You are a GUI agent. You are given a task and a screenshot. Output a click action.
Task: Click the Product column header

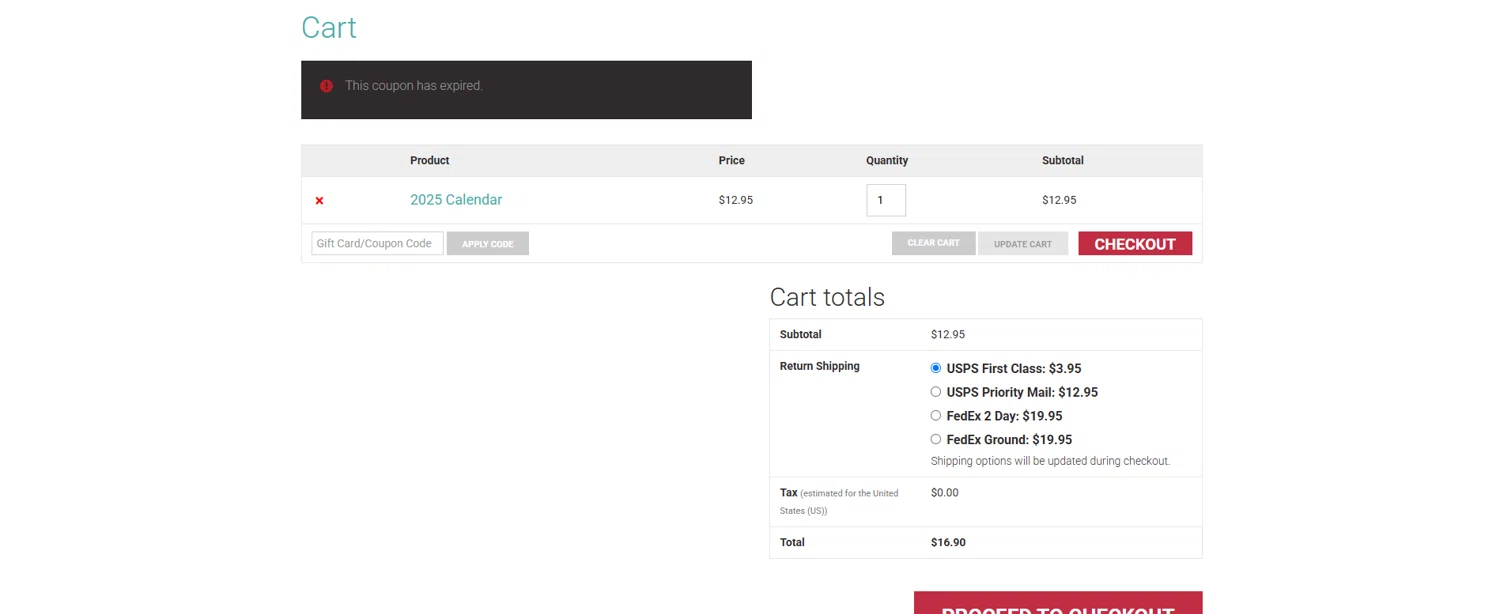(430, 160)
